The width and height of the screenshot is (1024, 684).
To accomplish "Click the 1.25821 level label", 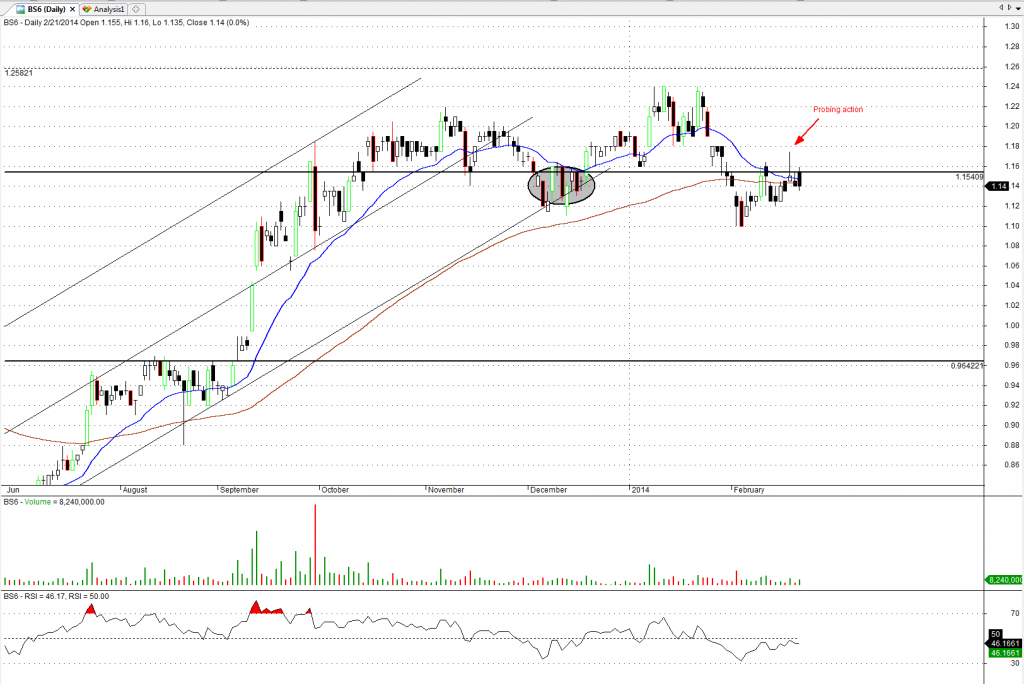I will coord(19,73).
